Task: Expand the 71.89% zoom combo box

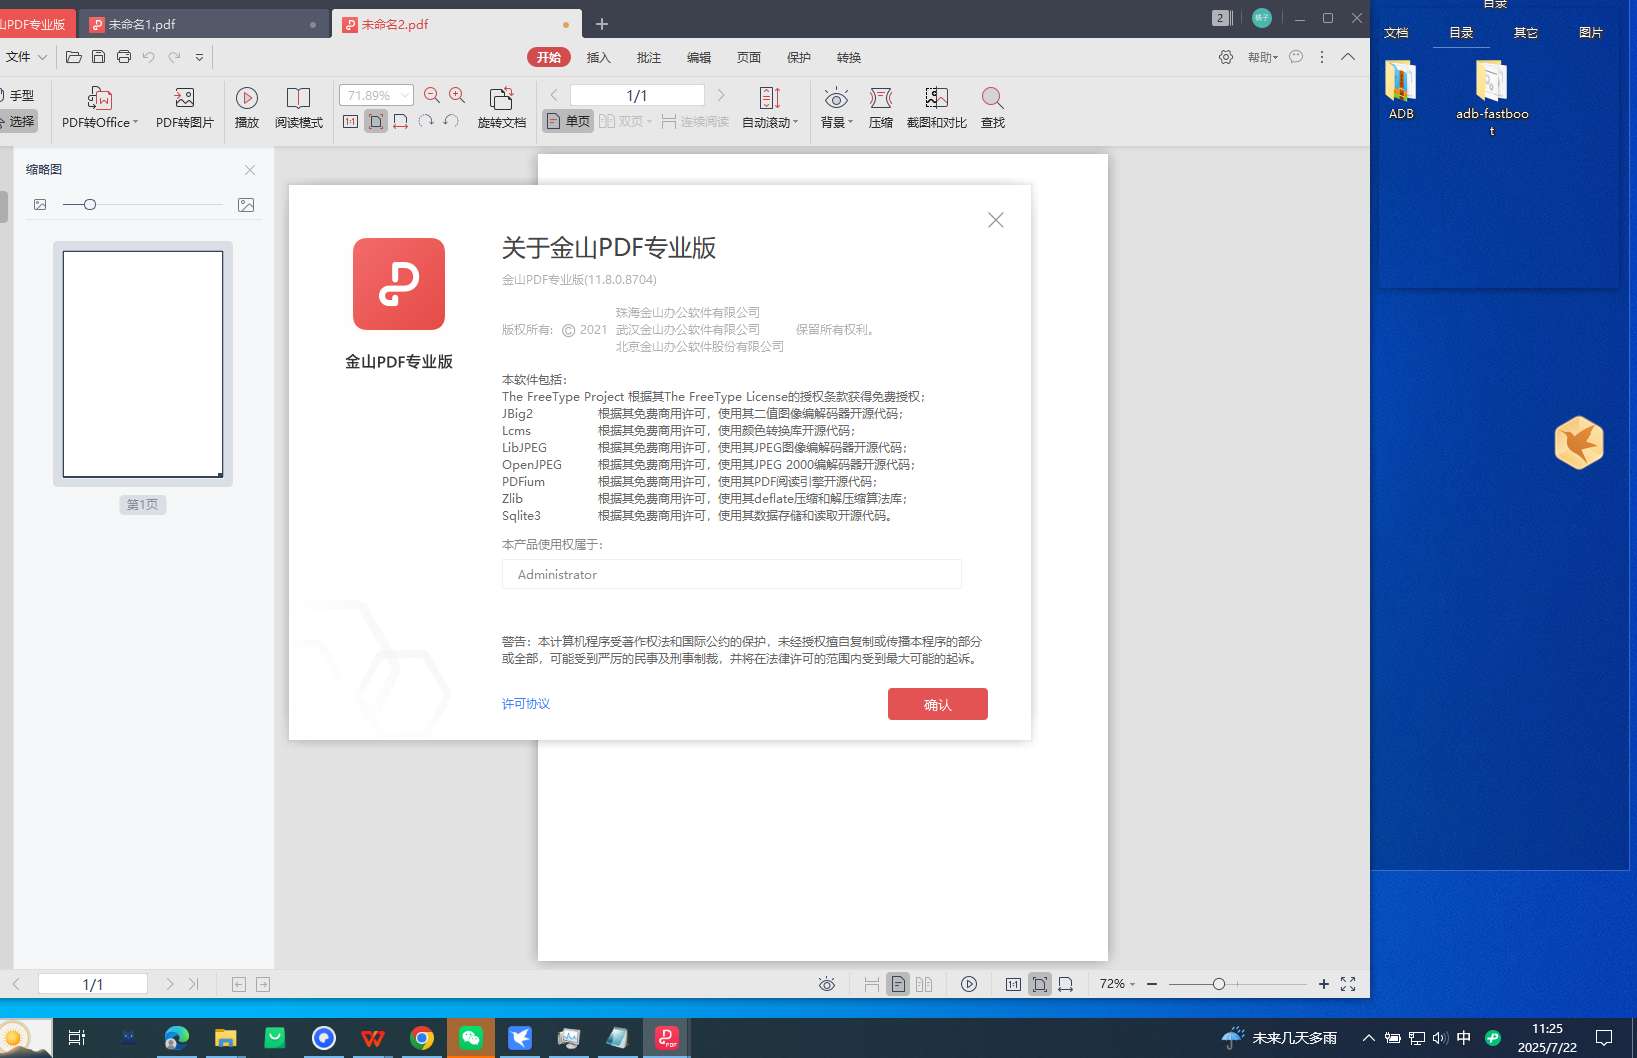Action: (x=404, y=96)
